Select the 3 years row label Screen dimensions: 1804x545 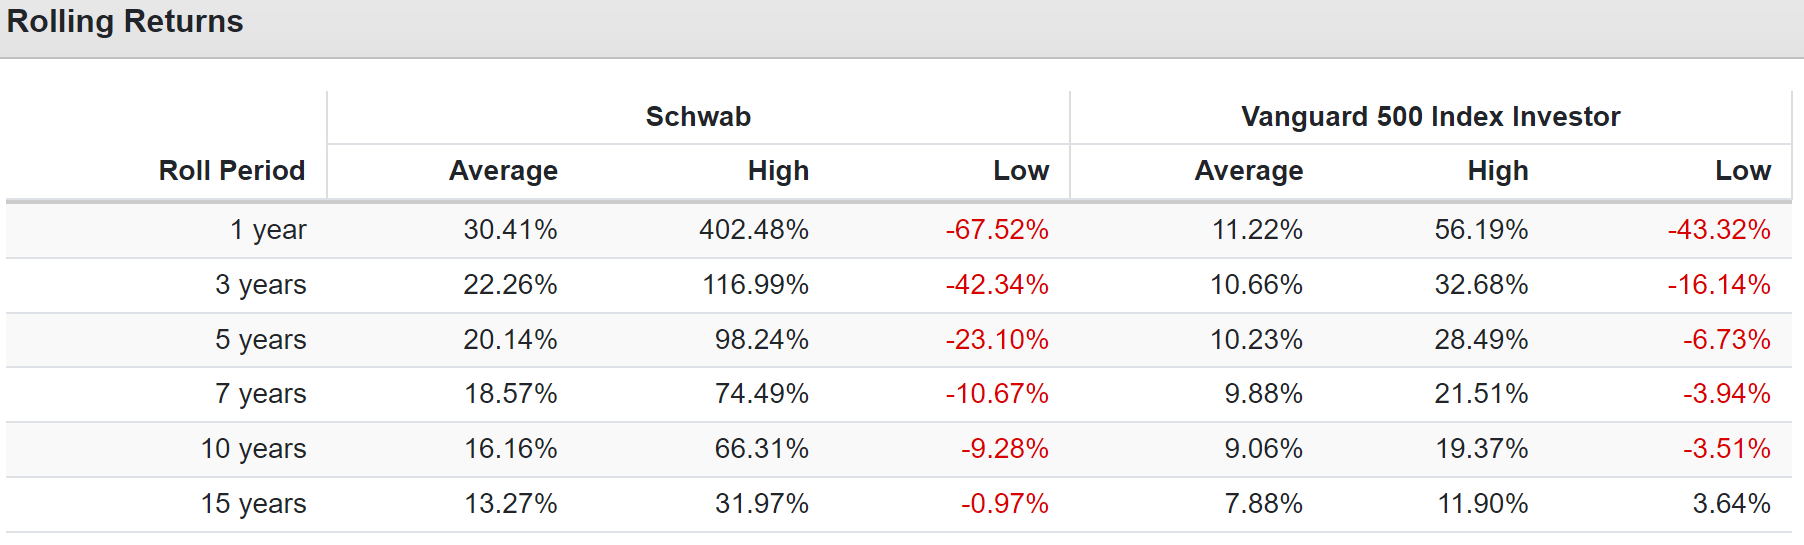261,285
